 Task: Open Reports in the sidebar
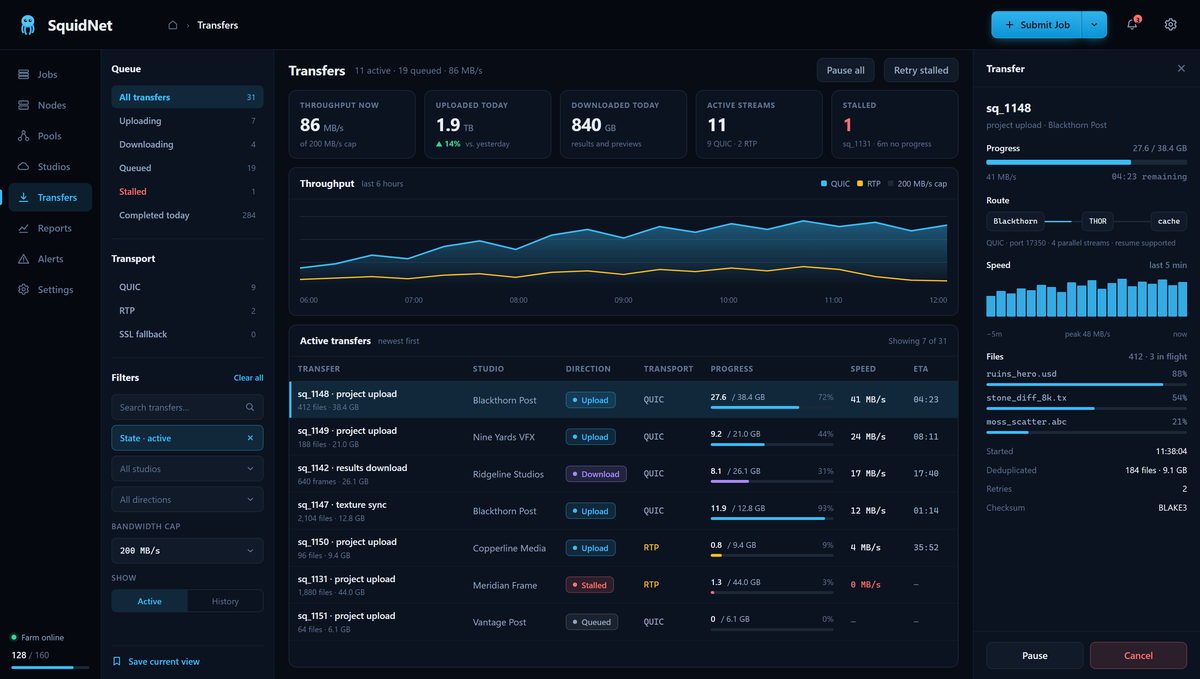click(x=50, y=228)
